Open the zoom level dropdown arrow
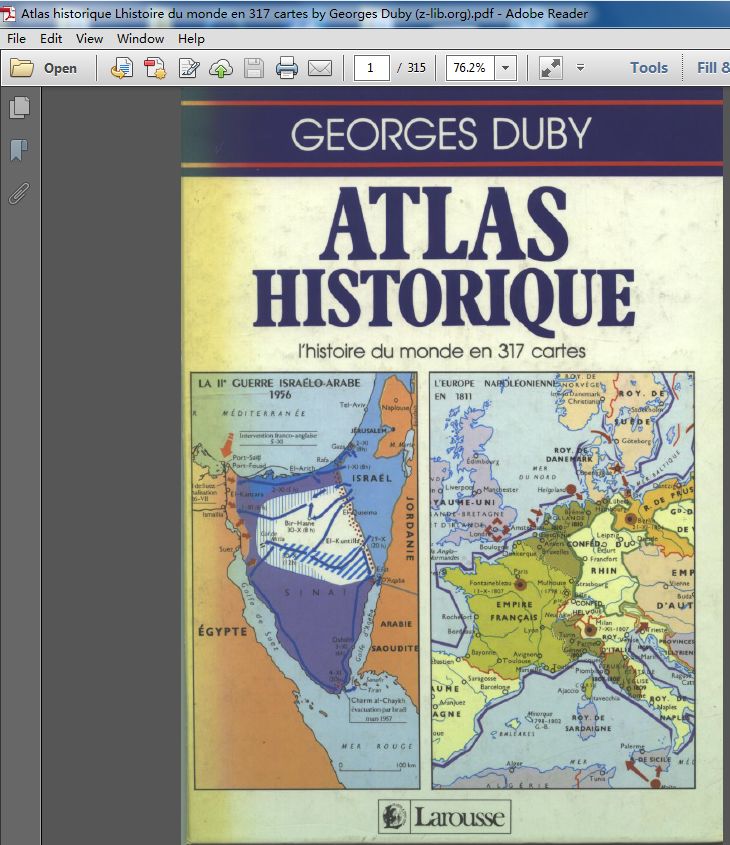This screenshot has height=845, width=730. (505, 68)
